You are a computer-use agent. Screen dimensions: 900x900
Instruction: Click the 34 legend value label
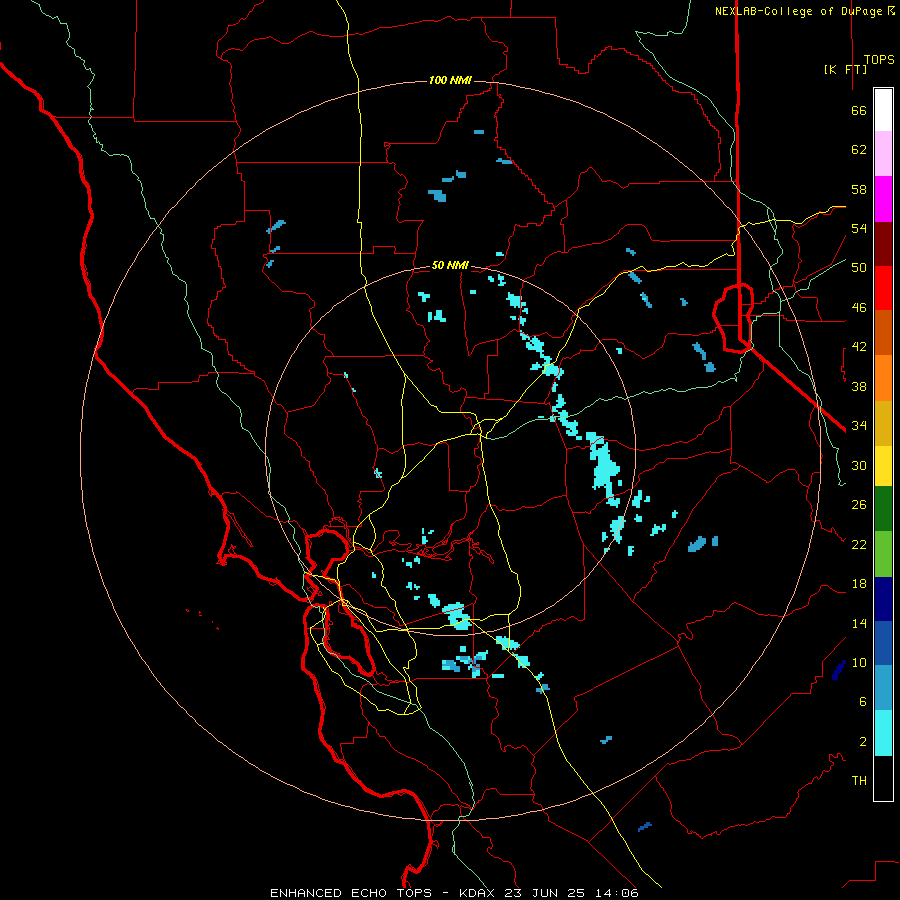coord(859,426)
